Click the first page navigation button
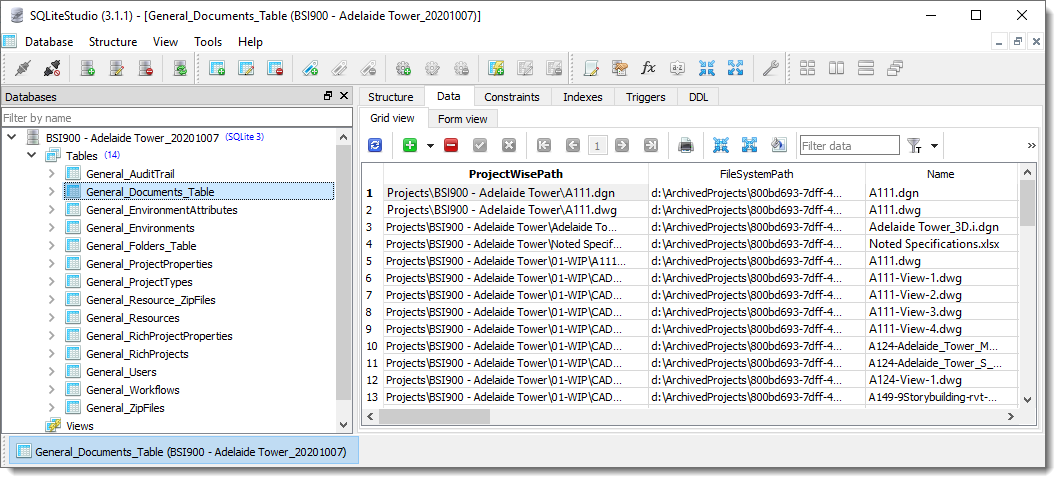Screen dimensions: 1061x483 coord(544,145)
